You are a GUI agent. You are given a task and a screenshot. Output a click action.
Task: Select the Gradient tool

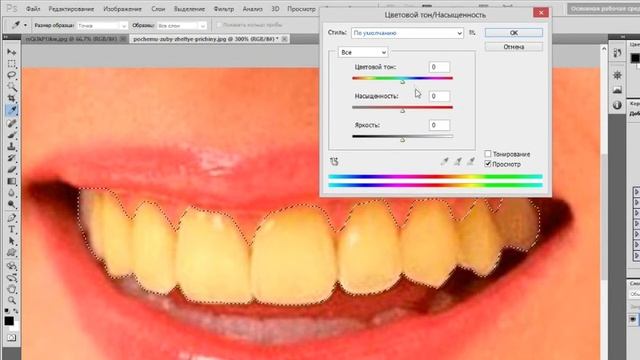pos(11,181)
